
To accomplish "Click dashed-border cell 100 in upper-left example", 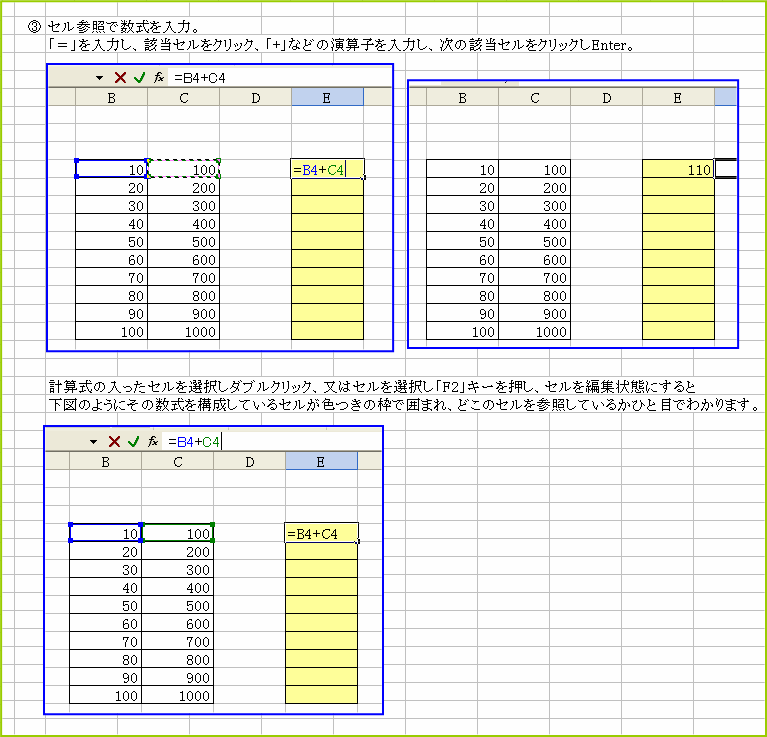I will 183,169.
